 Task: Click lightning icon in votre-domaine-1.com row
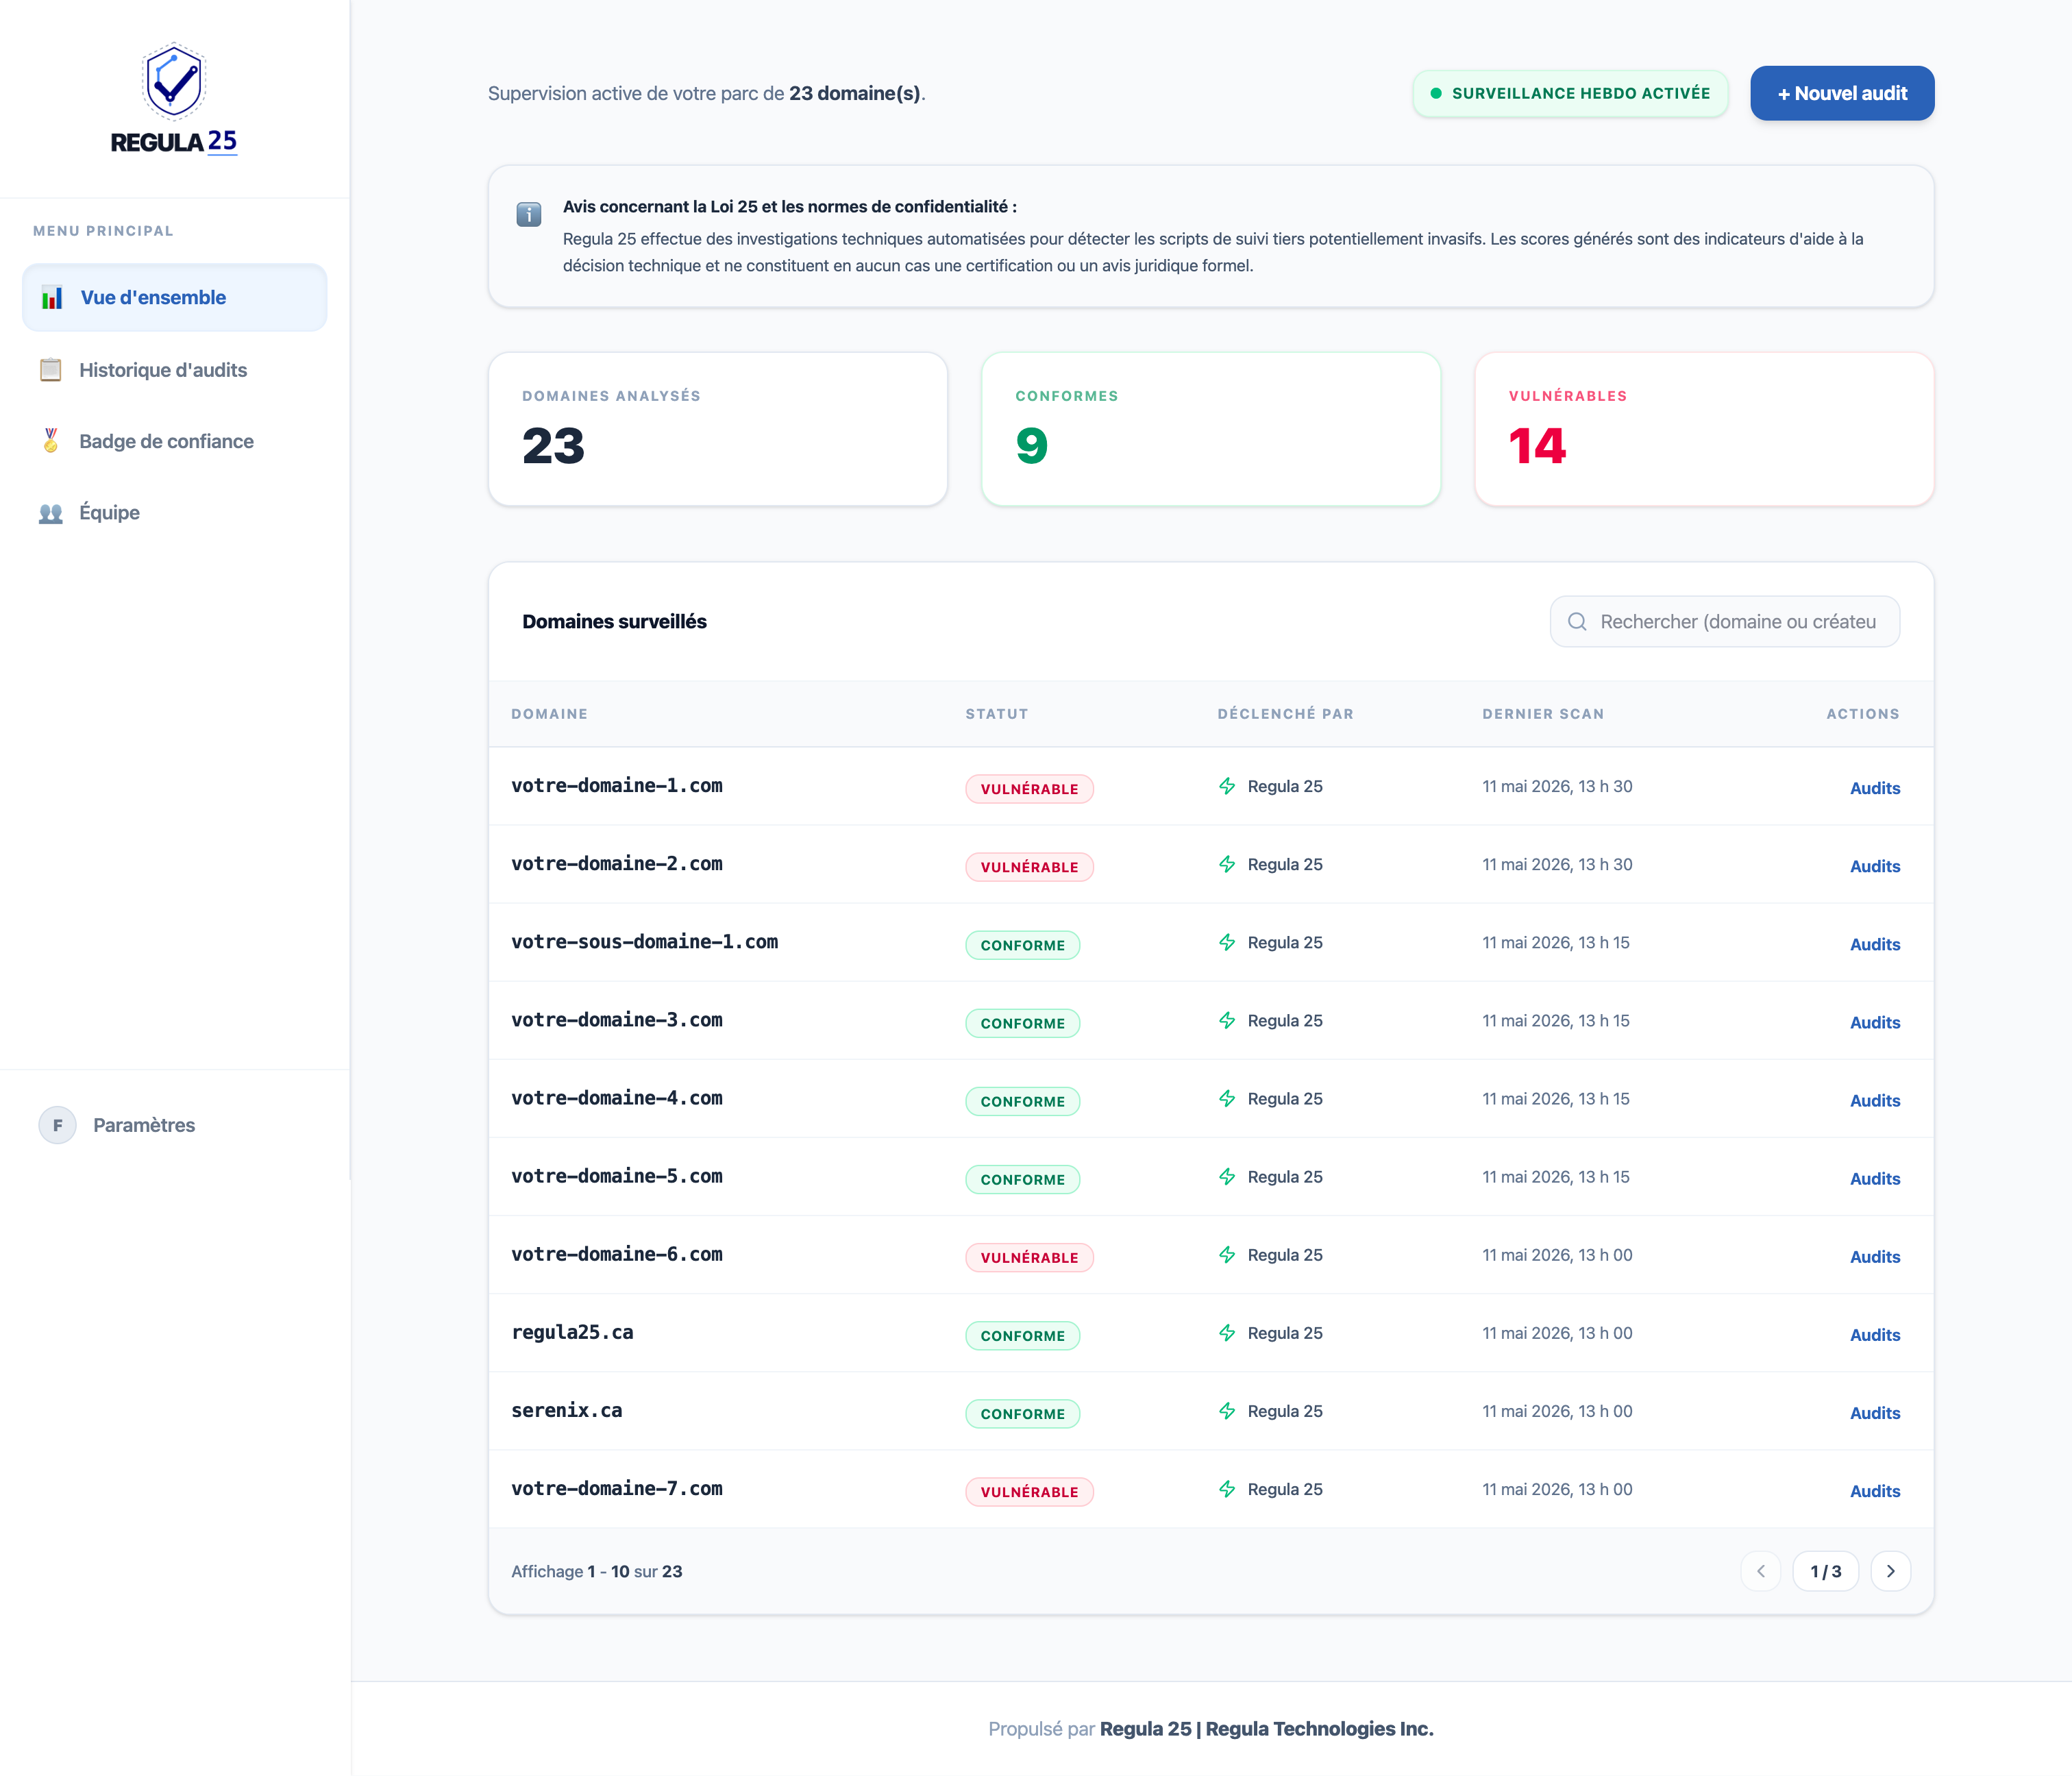(x=1227, y=786)
